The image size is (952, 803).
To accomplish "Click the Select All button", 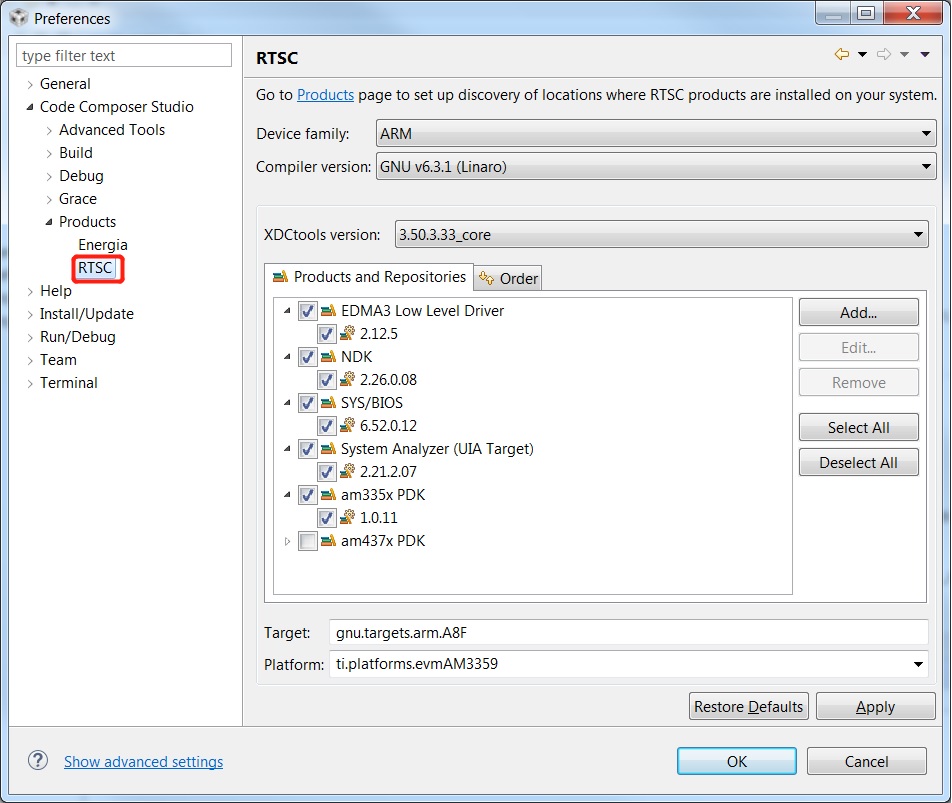I will pos(858,427).
